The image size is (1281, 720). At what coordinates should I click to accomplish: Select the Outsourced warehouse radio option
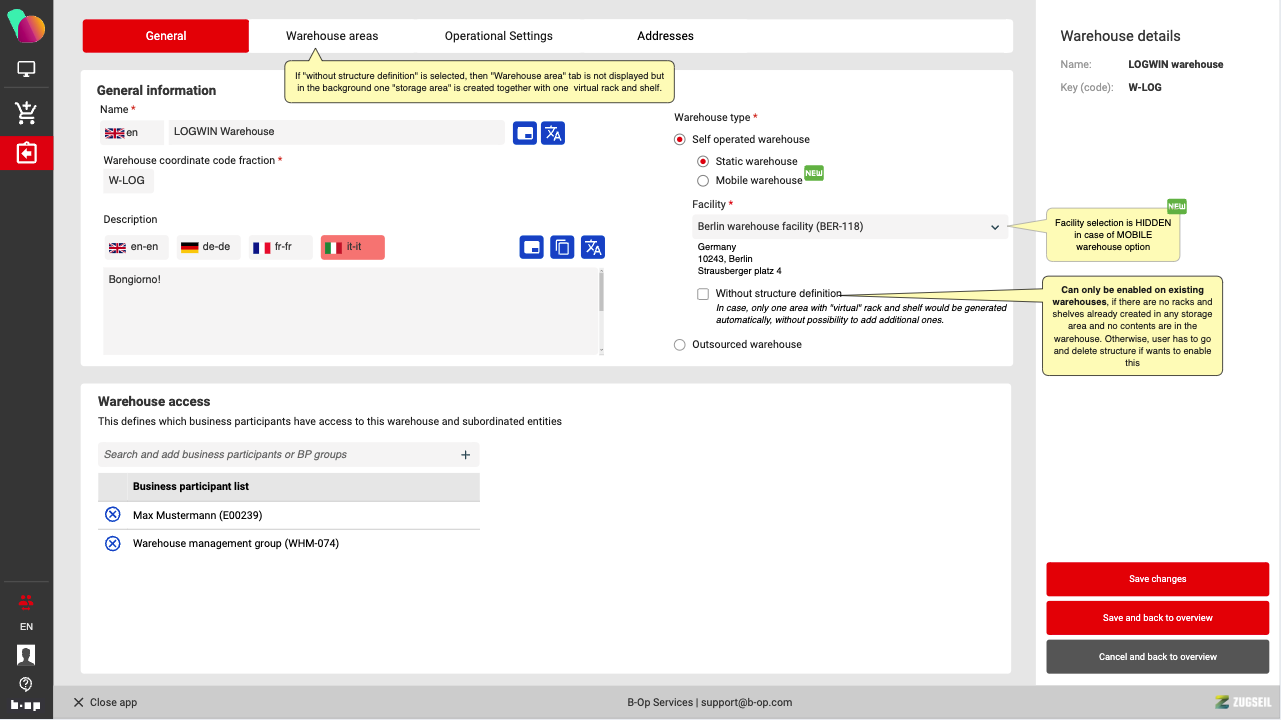[680, 344]
